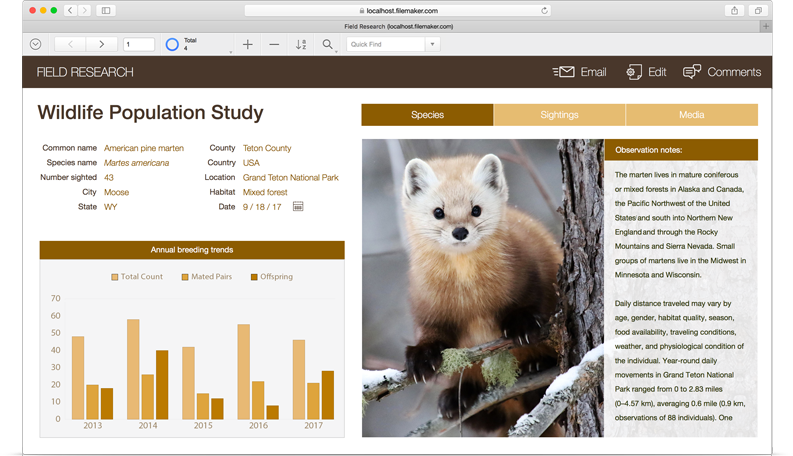Click Location Grand Teton National Park
Image resolution: width=793 pixels, height=456 pixels.
point(290,177)
